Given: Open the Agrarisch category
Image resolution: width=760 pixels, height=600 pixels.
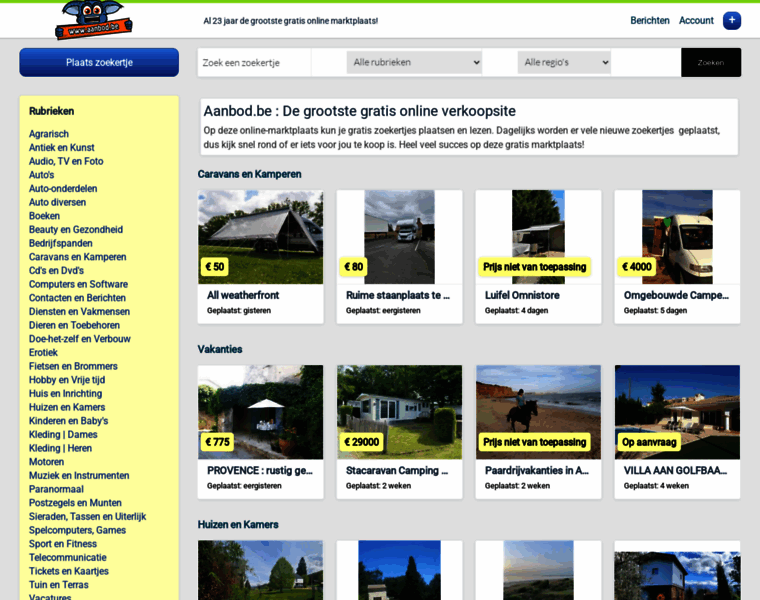Looking at the screenshot, I should (49, 134).
